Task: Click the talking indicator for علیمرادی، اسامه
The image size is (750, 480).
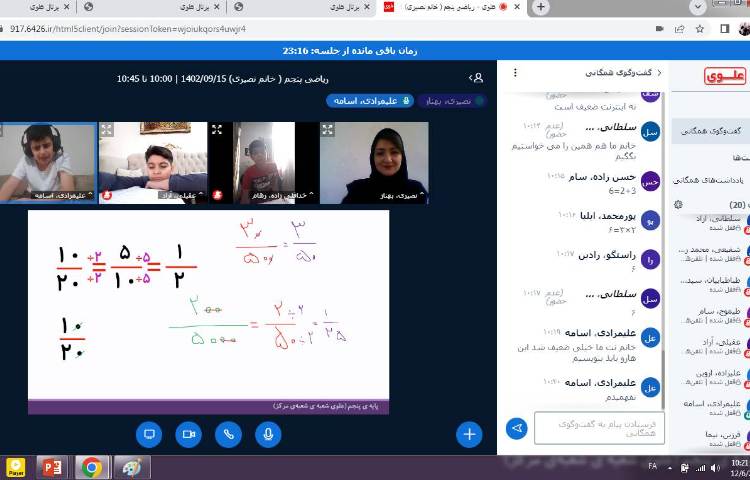Action: click(370, 101)
